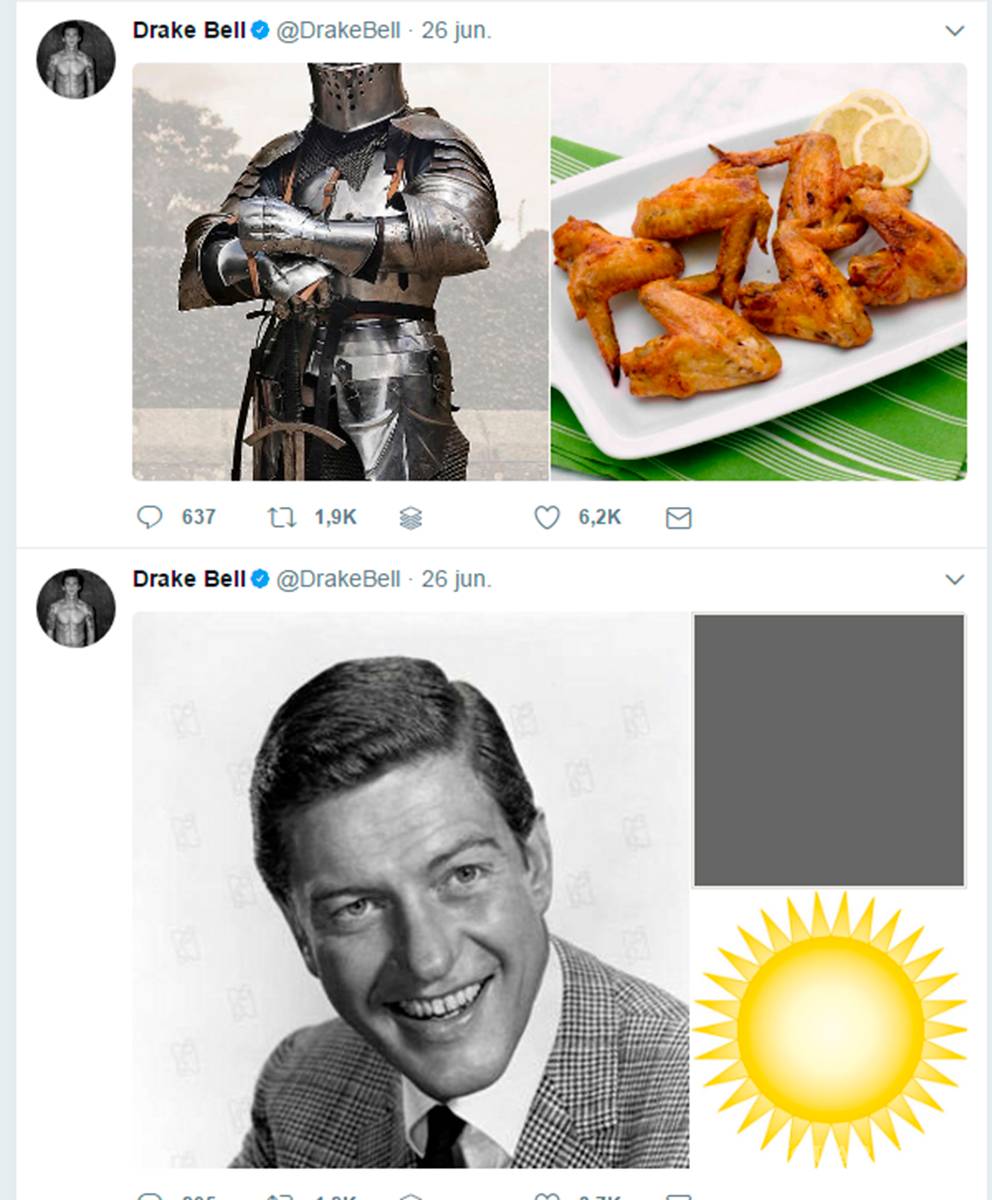Viewport: 992px width, 1200px height.
Task: Open Drake Bell's avatar on the first tweet
Action: click(76, 59)
